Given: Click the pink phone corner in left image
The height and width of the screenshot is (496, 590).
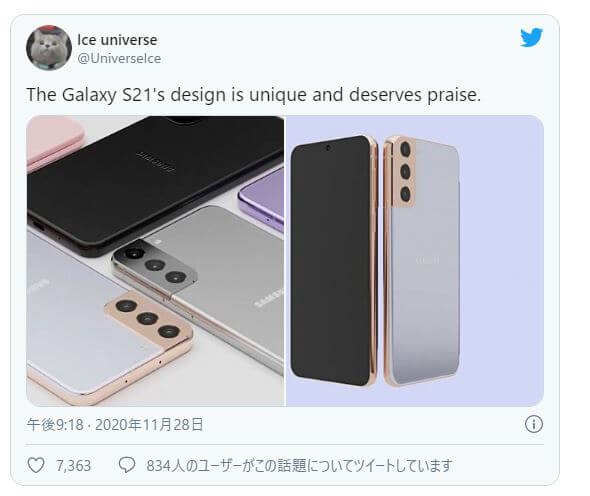Looking at the screenshot, I should pos(55,142).
